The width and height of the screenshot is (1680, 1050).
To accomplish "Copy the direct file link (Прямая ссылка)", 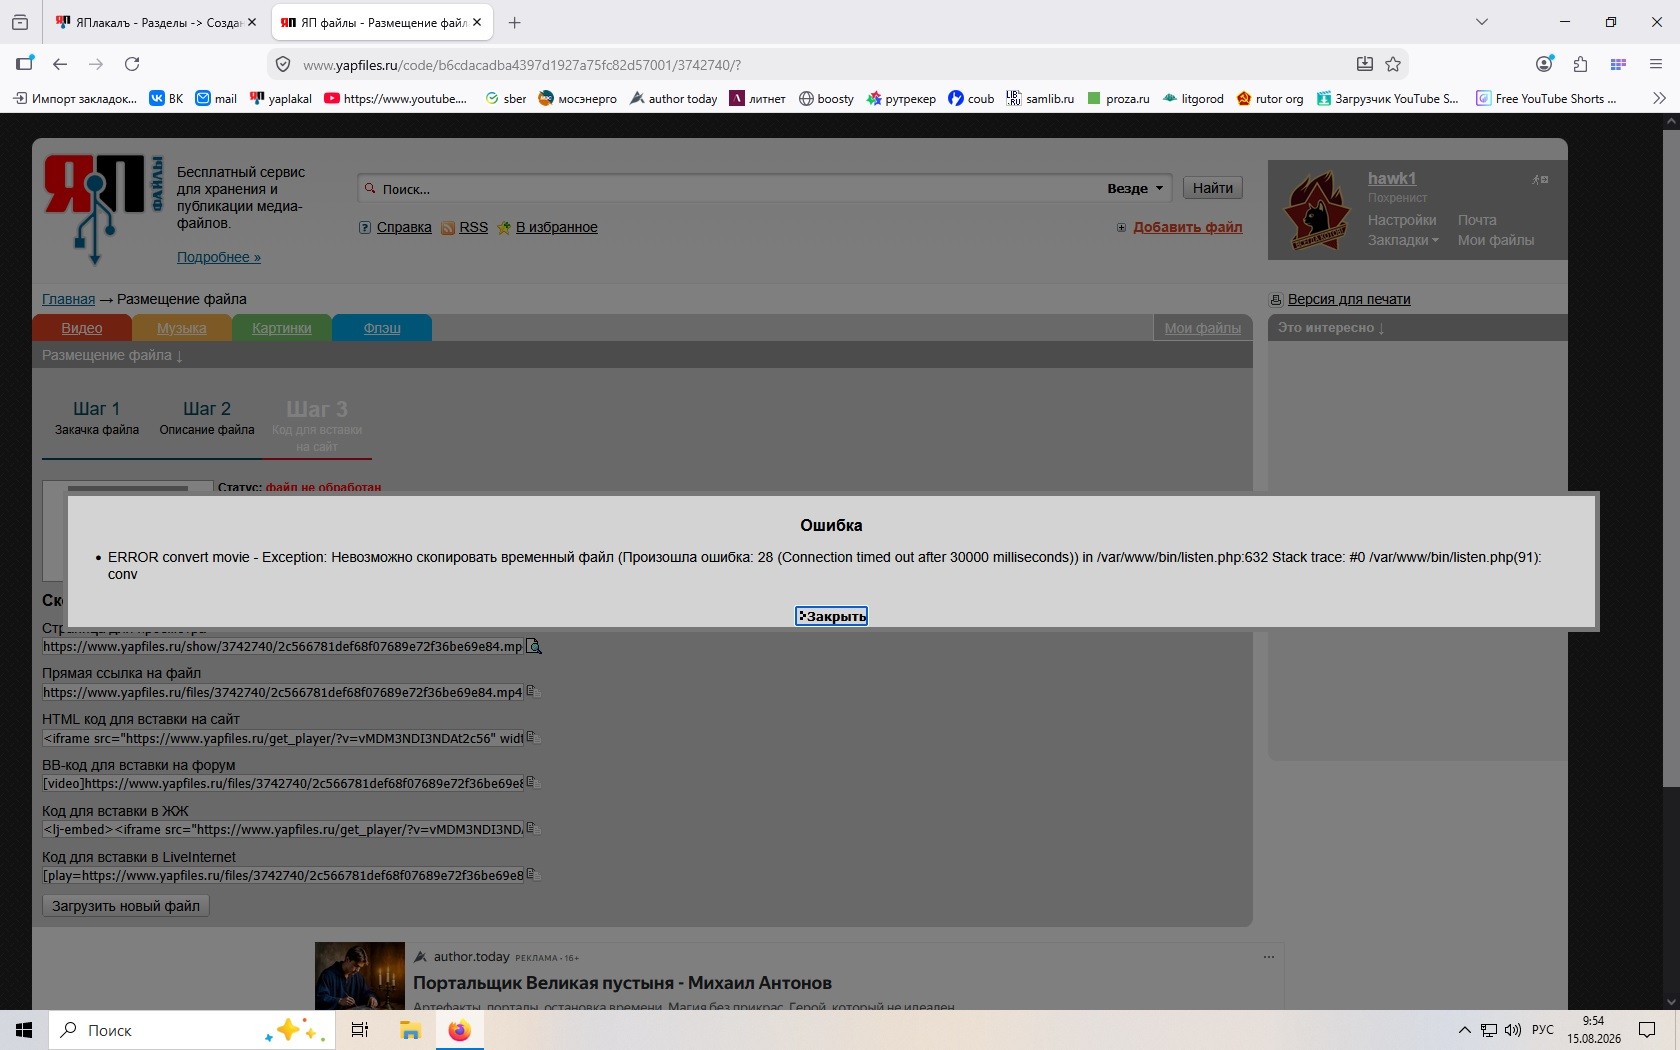I will (x=533, y=692).
